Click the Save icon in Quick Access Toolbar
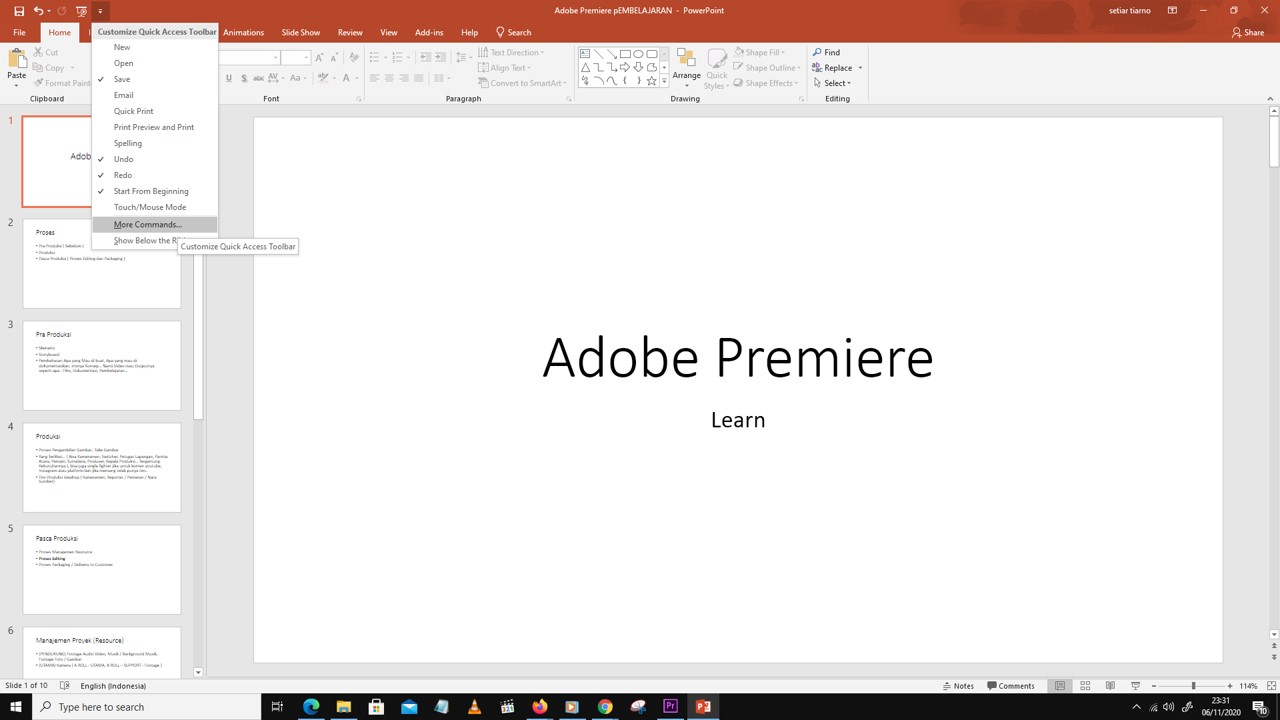This screenshot has width=1280, height=720. pos(18,10)
